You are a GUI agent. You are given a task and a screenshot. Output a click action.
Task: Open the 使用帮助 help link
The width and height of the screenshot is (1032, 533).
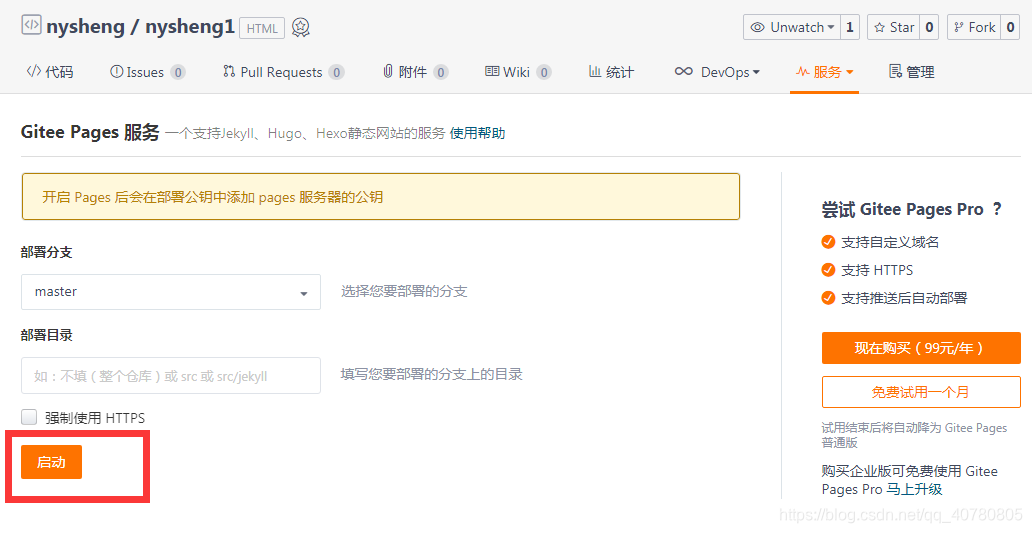tap(477, 134)
